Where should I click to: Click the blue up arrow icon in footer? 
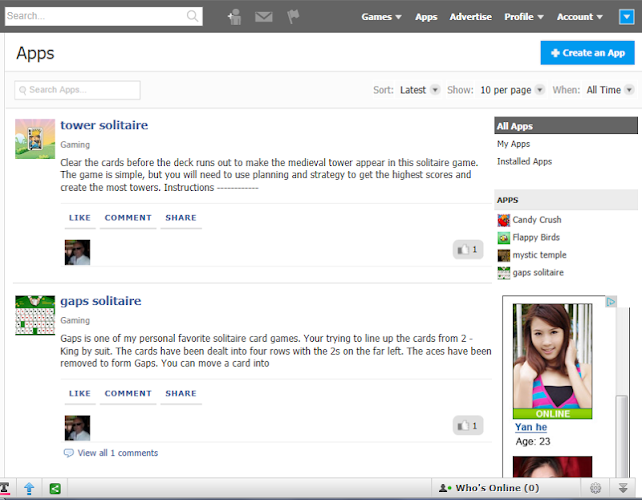coord(29,488)
